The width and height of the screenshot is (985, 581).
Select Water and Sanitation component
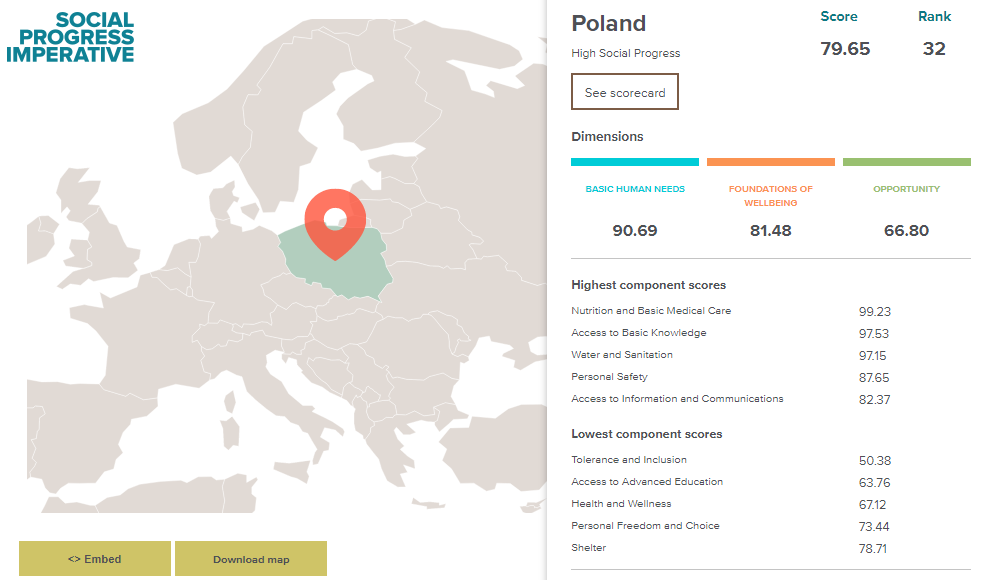[622, 355]
